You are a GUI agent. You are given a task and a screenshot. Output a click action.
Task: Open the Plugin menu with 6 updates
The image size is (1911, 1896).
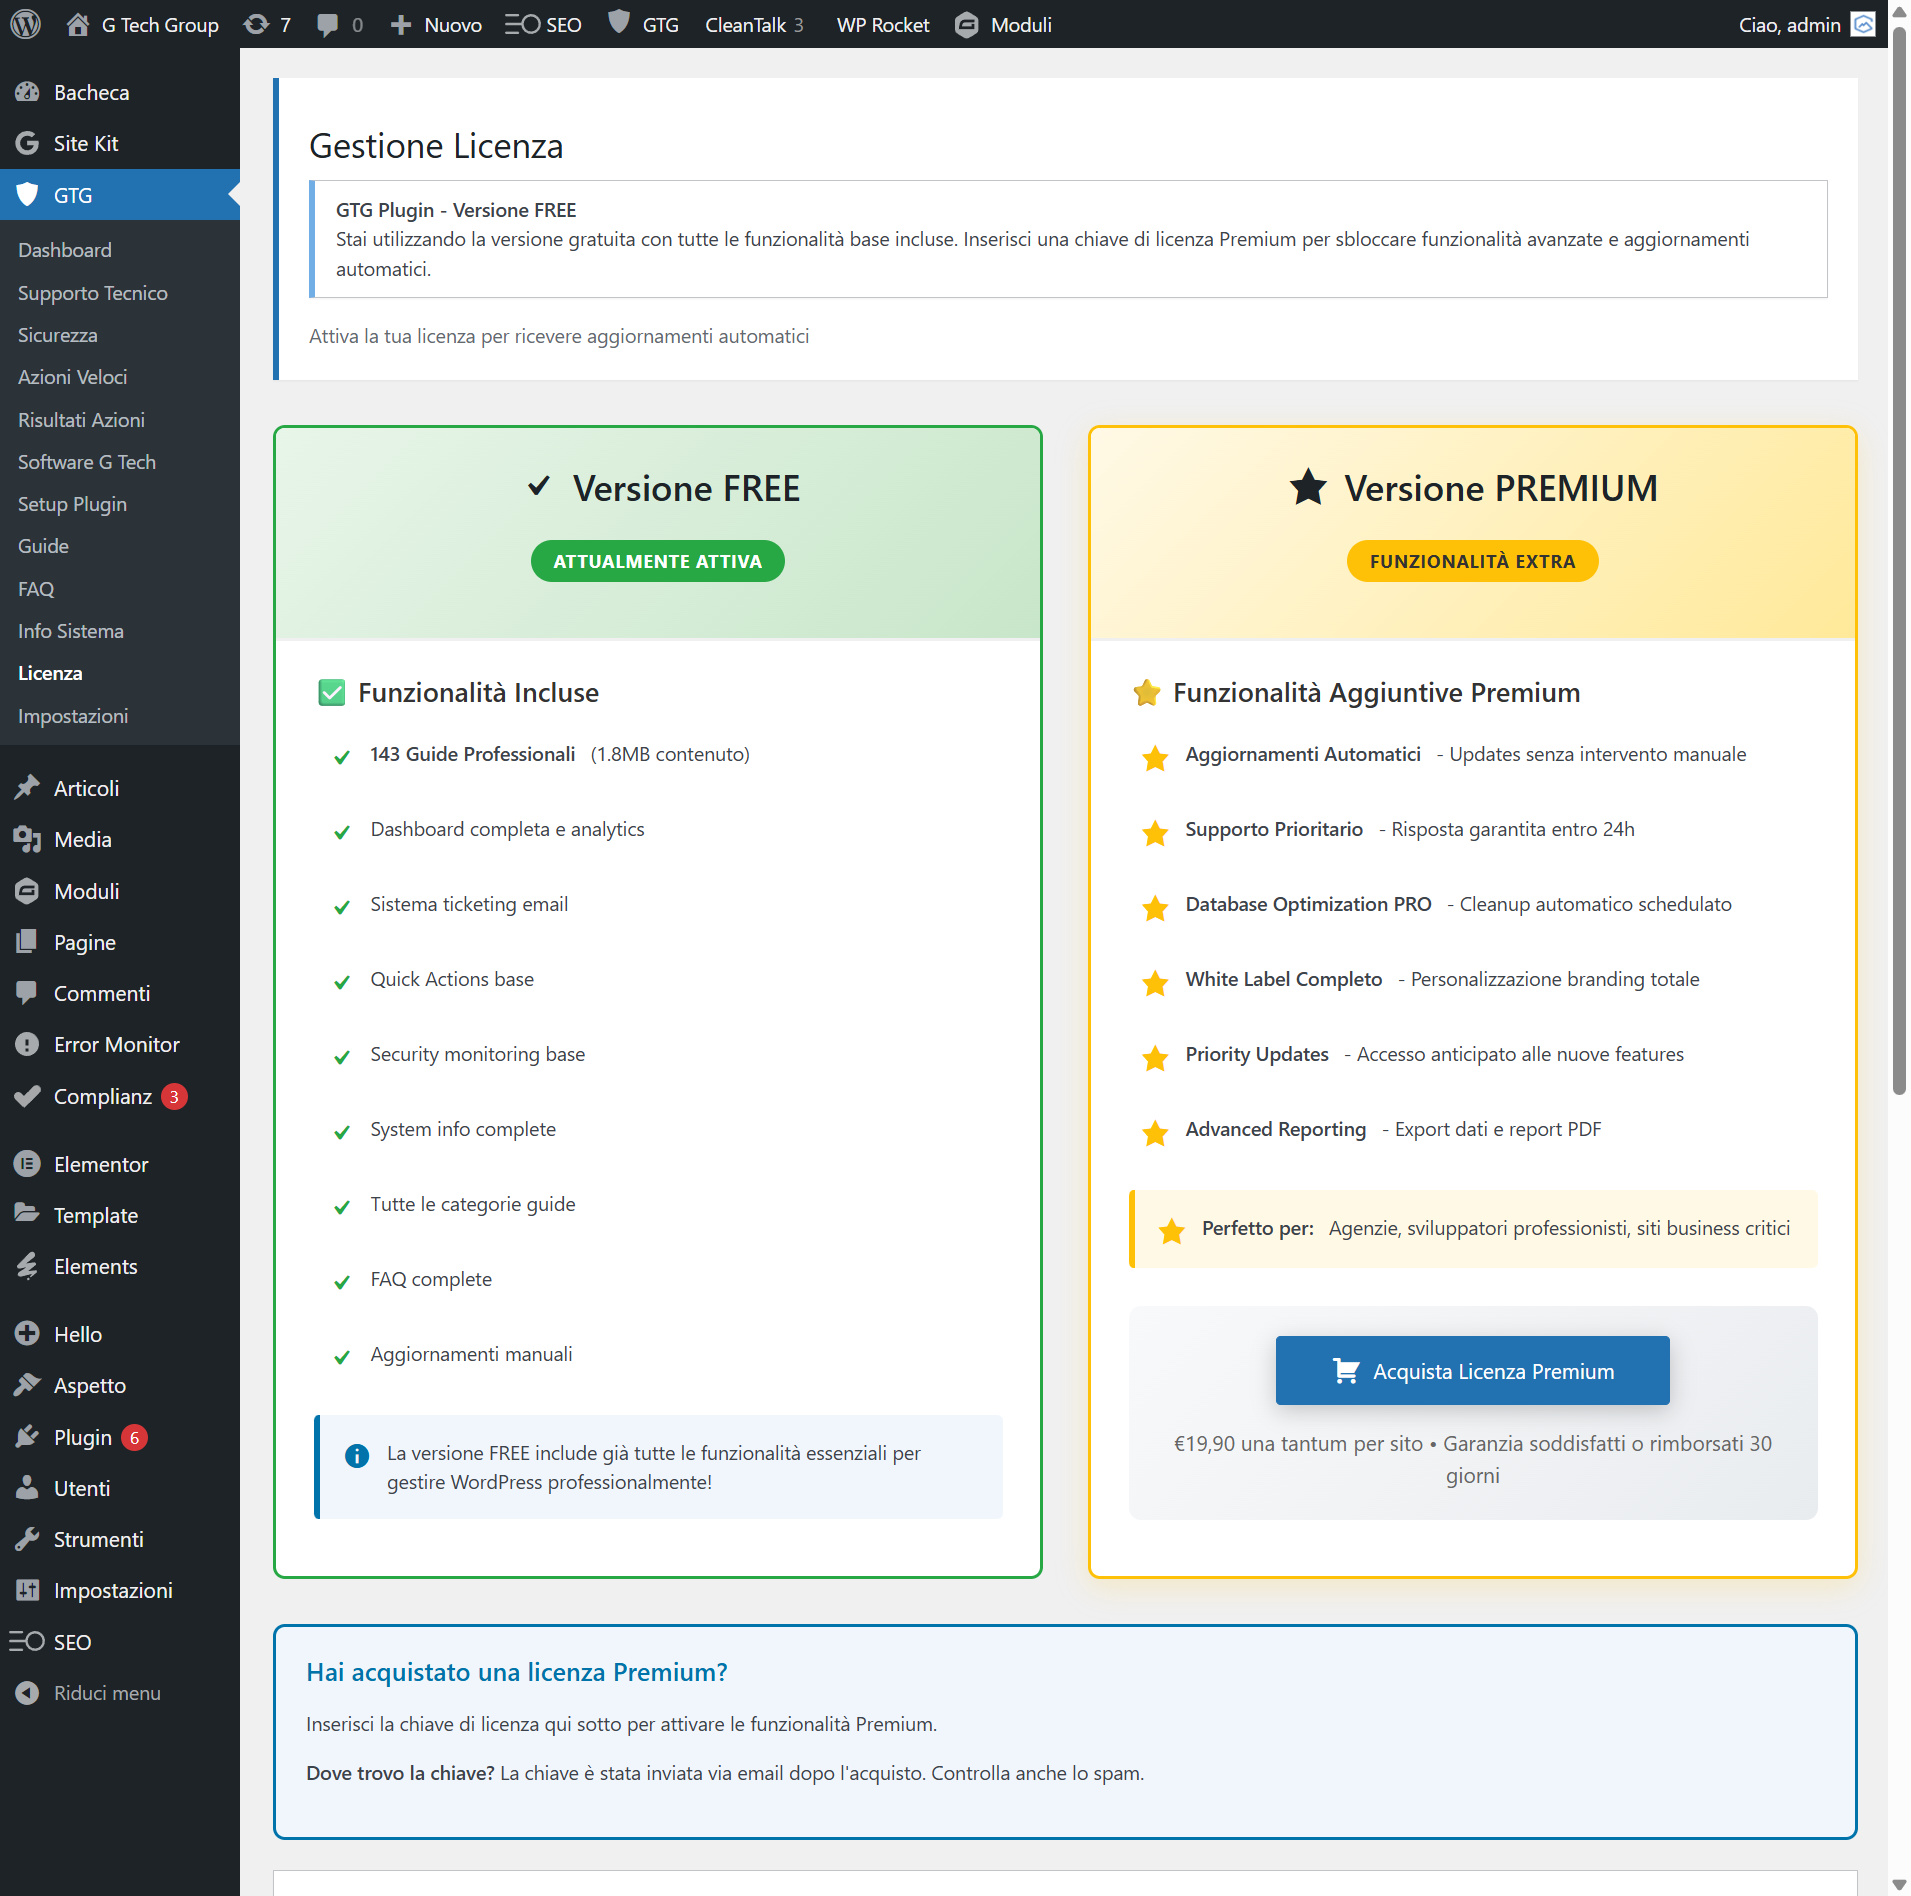tap(83, 1437)
